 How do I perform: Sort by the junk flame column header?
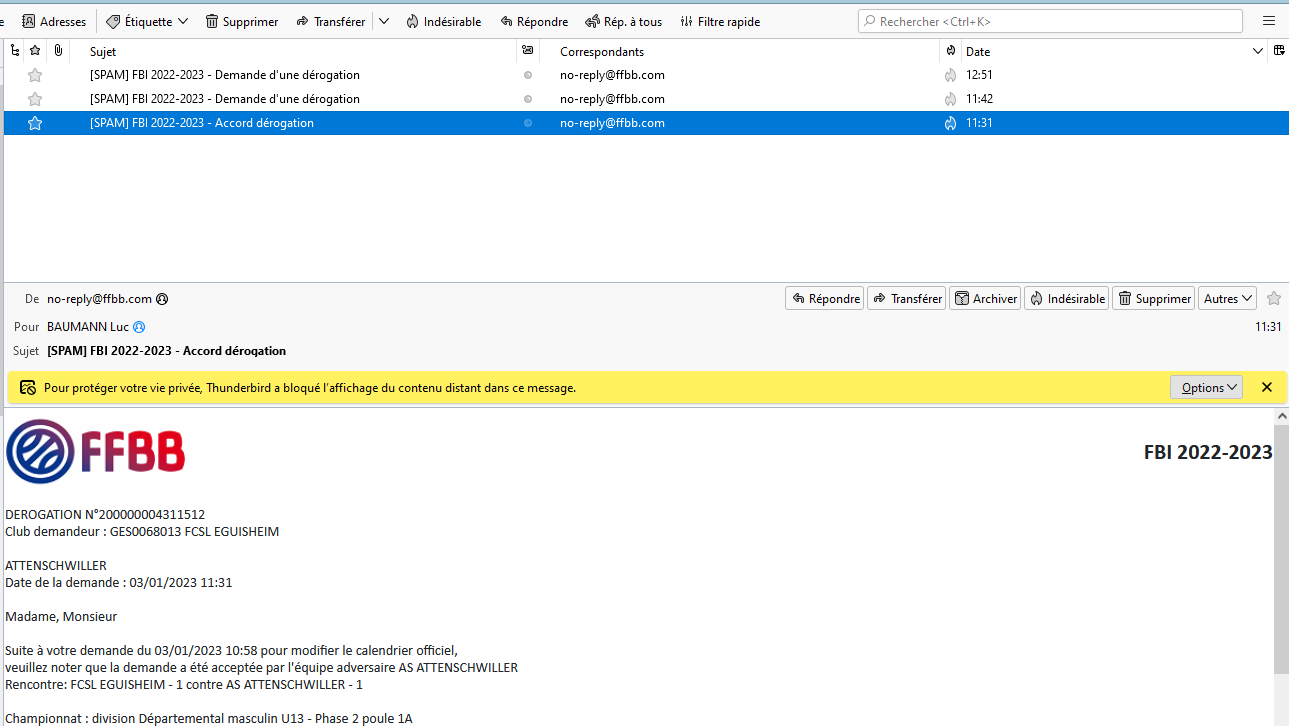point(949,51)
